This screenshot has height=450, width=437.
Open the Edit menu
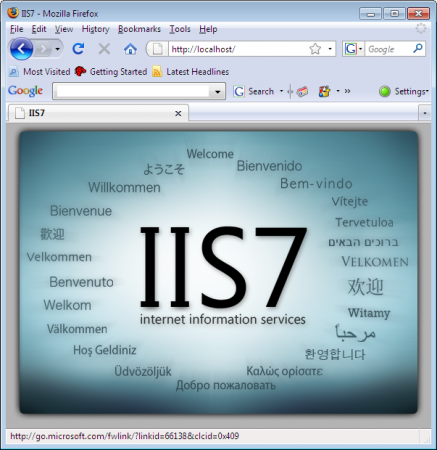(39, 29)
